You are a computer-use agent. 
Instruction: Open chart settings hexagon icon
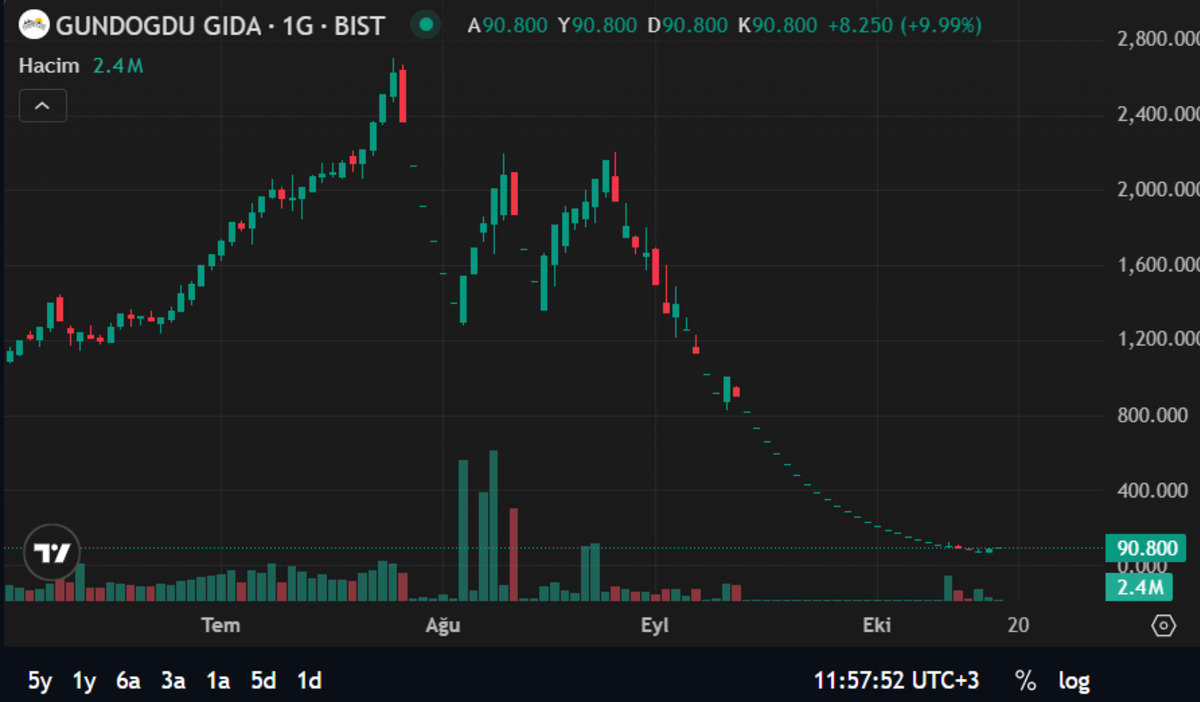pos(1163,626)
